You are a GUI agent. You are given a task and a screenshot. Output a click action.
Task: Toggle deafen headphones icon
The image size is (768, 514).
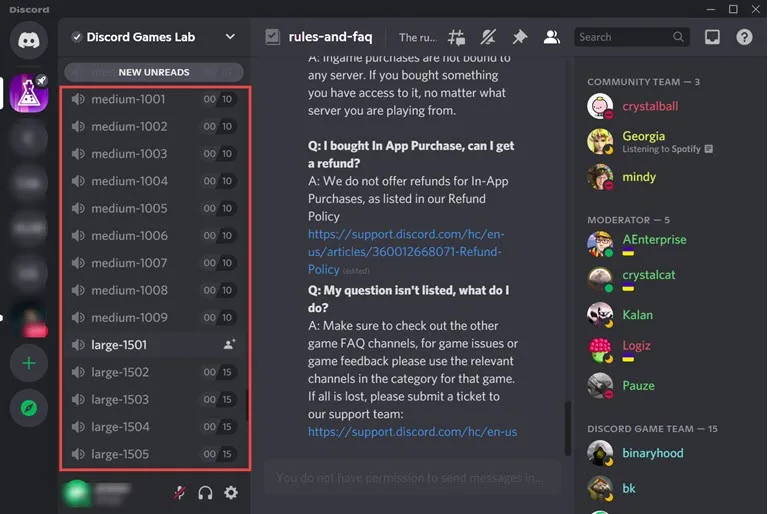coord(205,492)
